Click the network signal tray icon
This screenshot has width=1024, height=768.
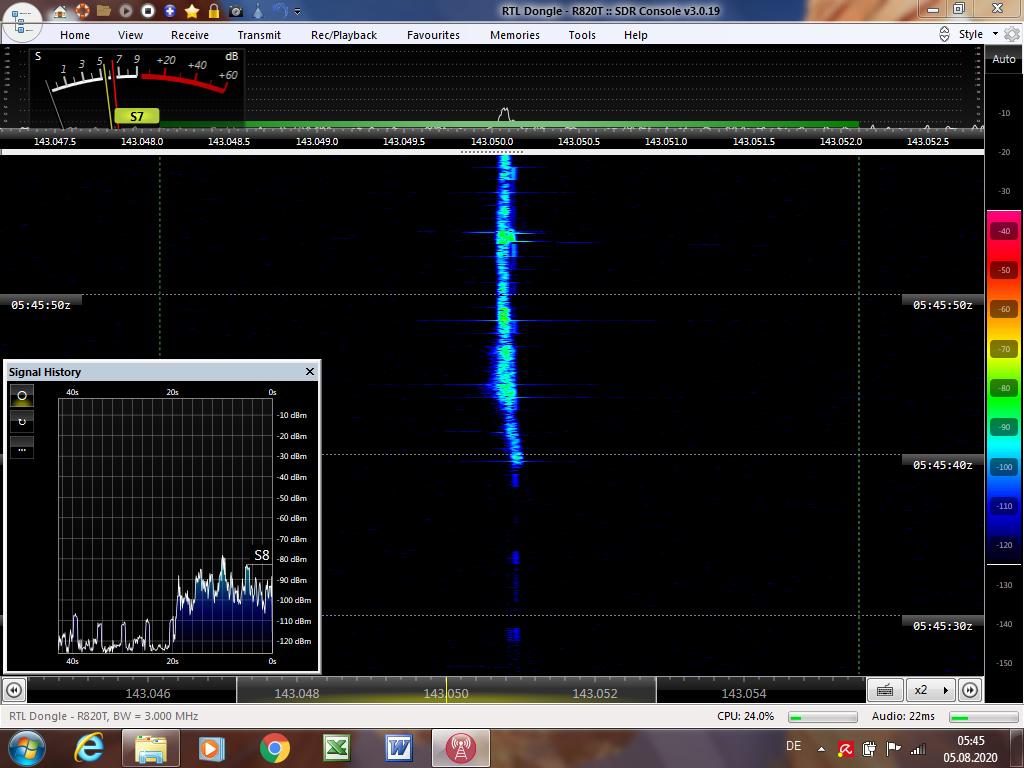tap(918, 749)
